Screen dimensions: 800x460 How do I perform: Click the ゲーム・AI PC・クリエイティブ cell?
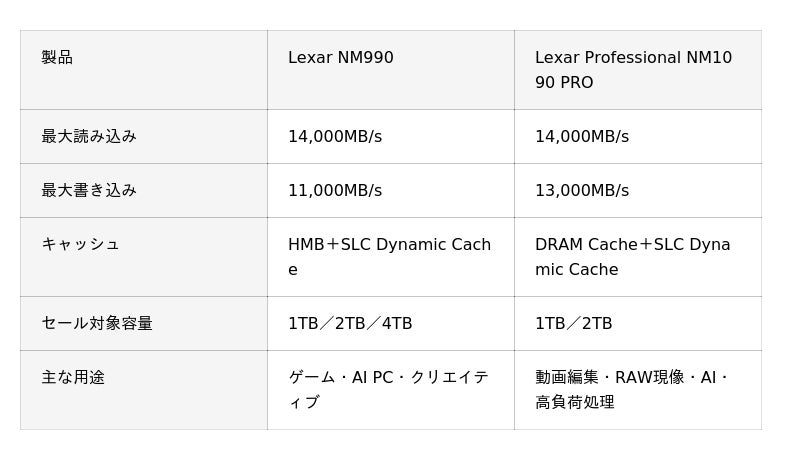coord(391,390)
